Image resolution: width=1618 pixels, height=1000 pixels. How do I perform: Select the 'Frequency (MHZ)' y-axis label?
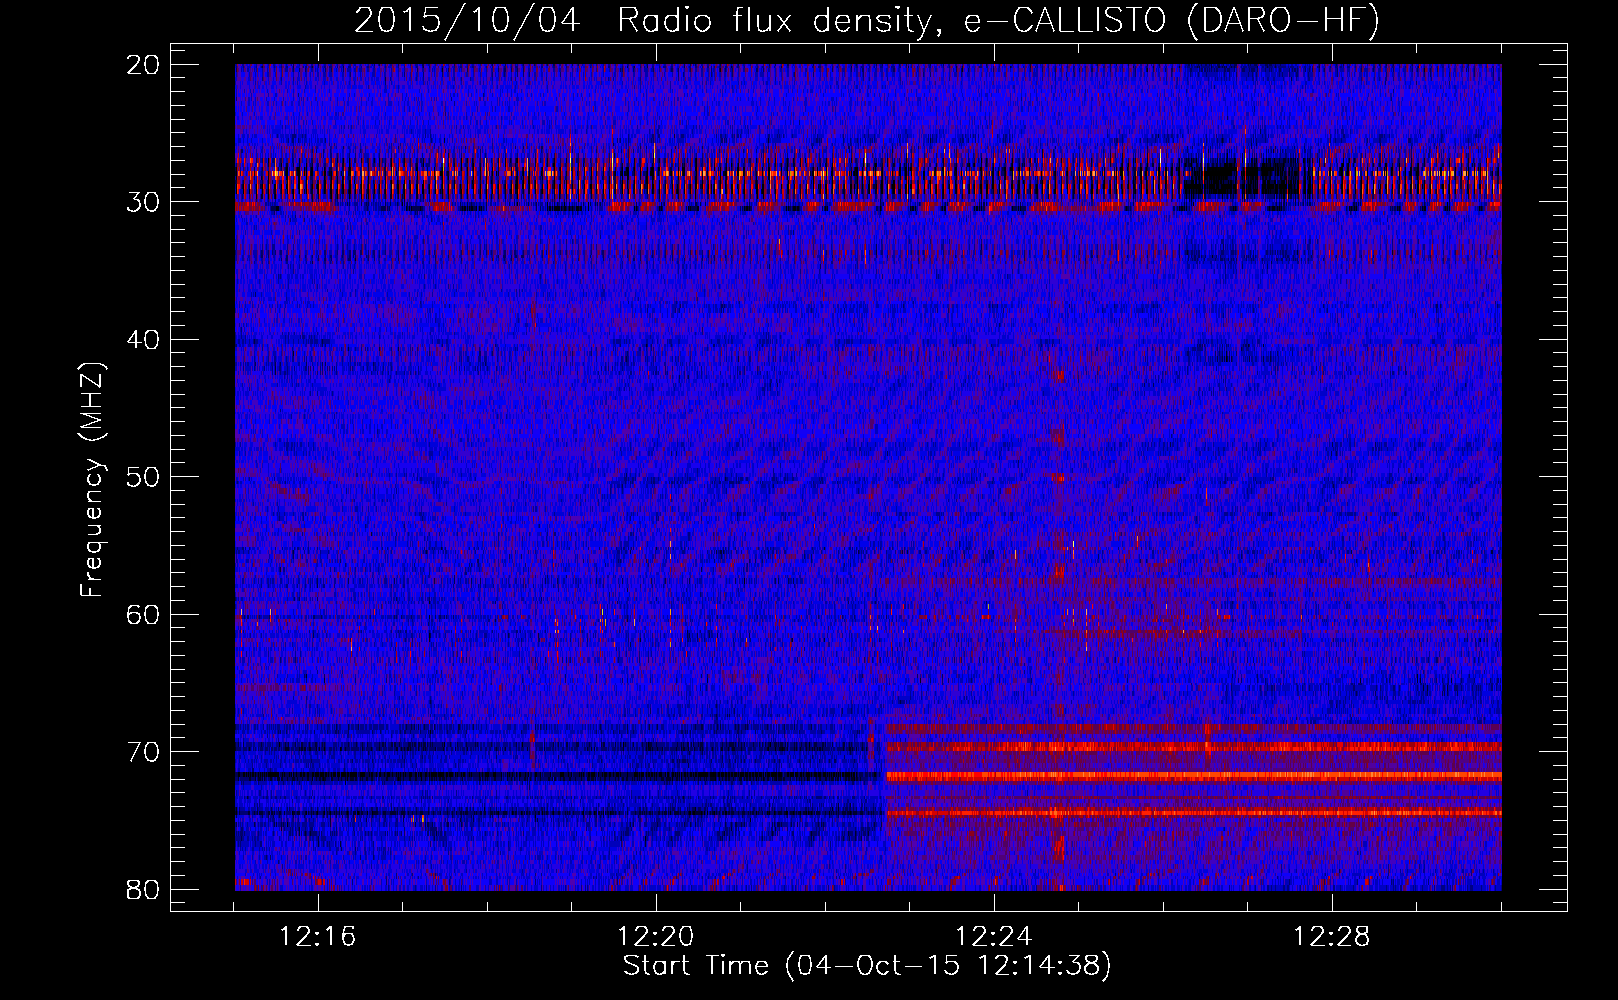click(92, 480)
